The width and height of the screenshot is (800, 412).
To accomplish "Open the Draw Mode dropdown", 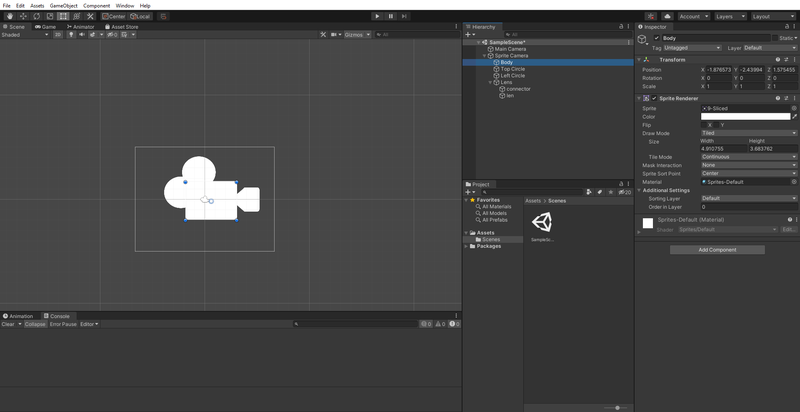I will point(748,133).
